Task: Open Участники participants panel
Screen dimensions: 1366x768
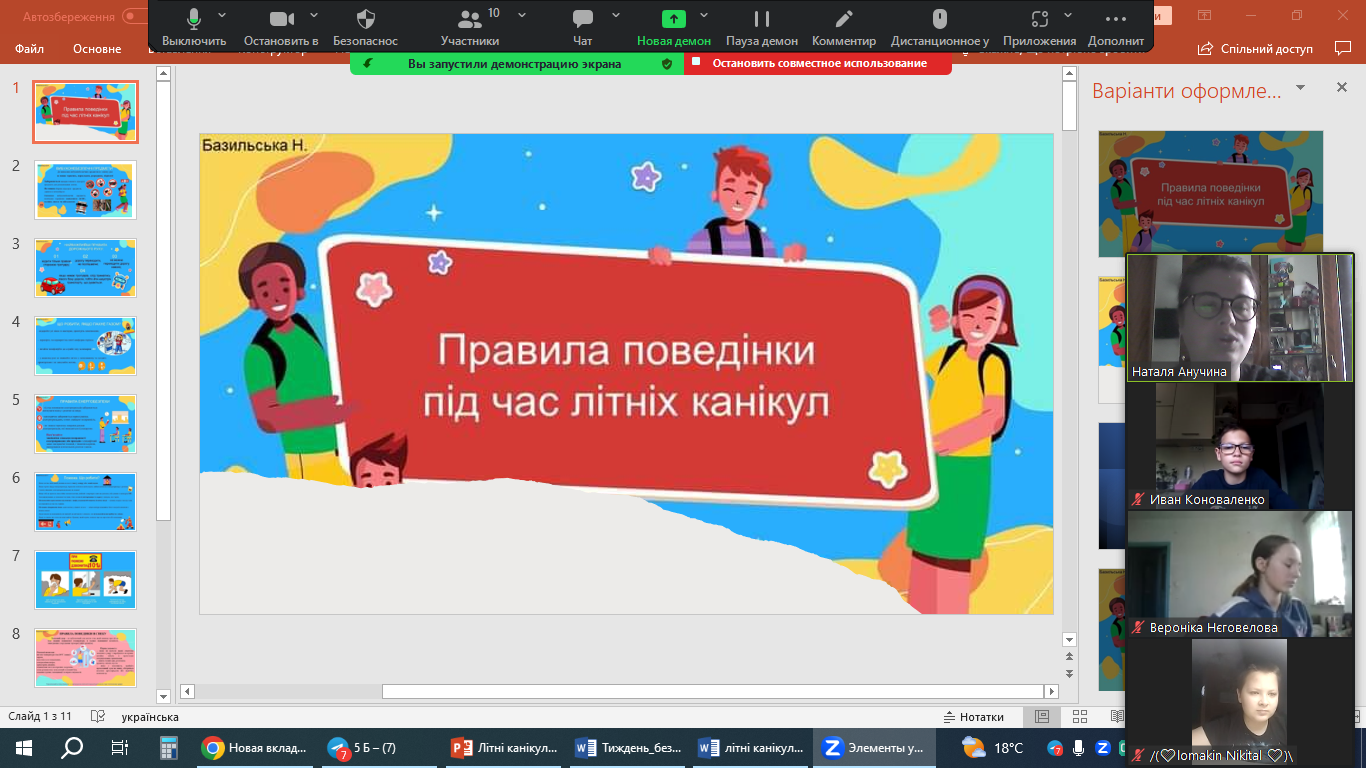Action: pos(470,27)
